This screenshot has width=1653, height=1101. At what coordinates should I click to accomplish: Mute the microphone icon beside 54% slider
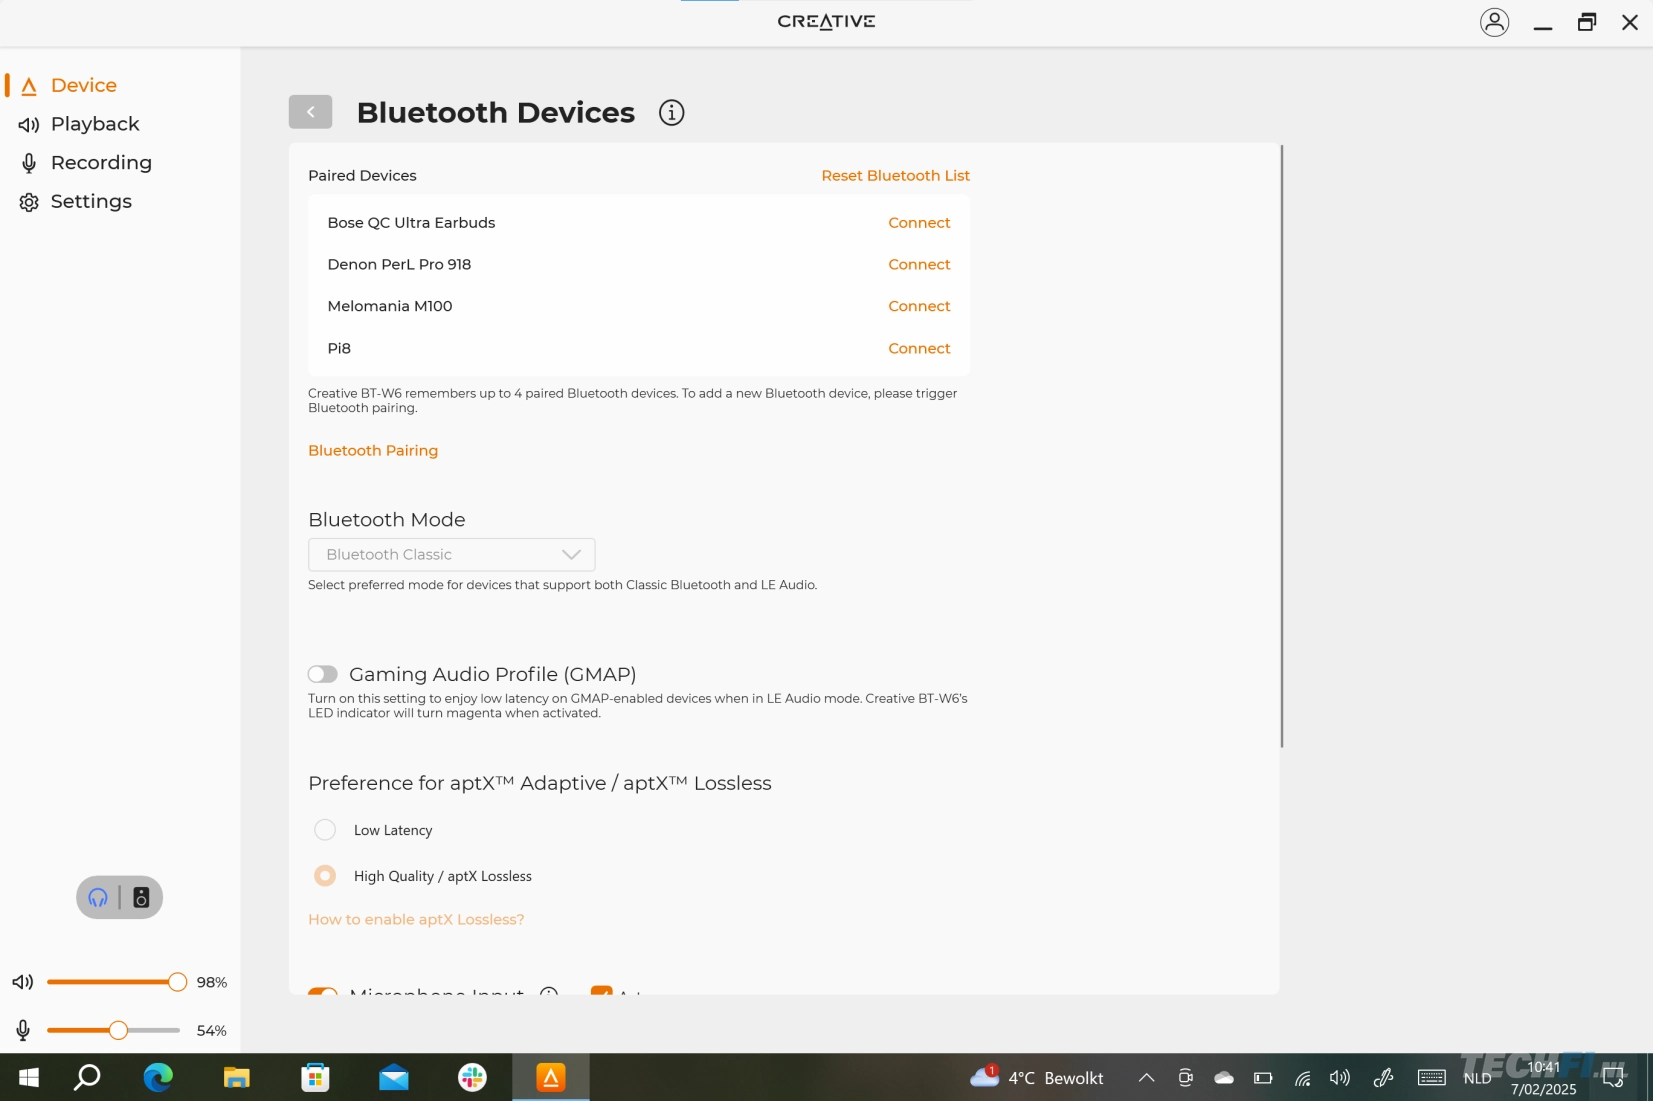pyautogui.click(x=22, y=1030)
